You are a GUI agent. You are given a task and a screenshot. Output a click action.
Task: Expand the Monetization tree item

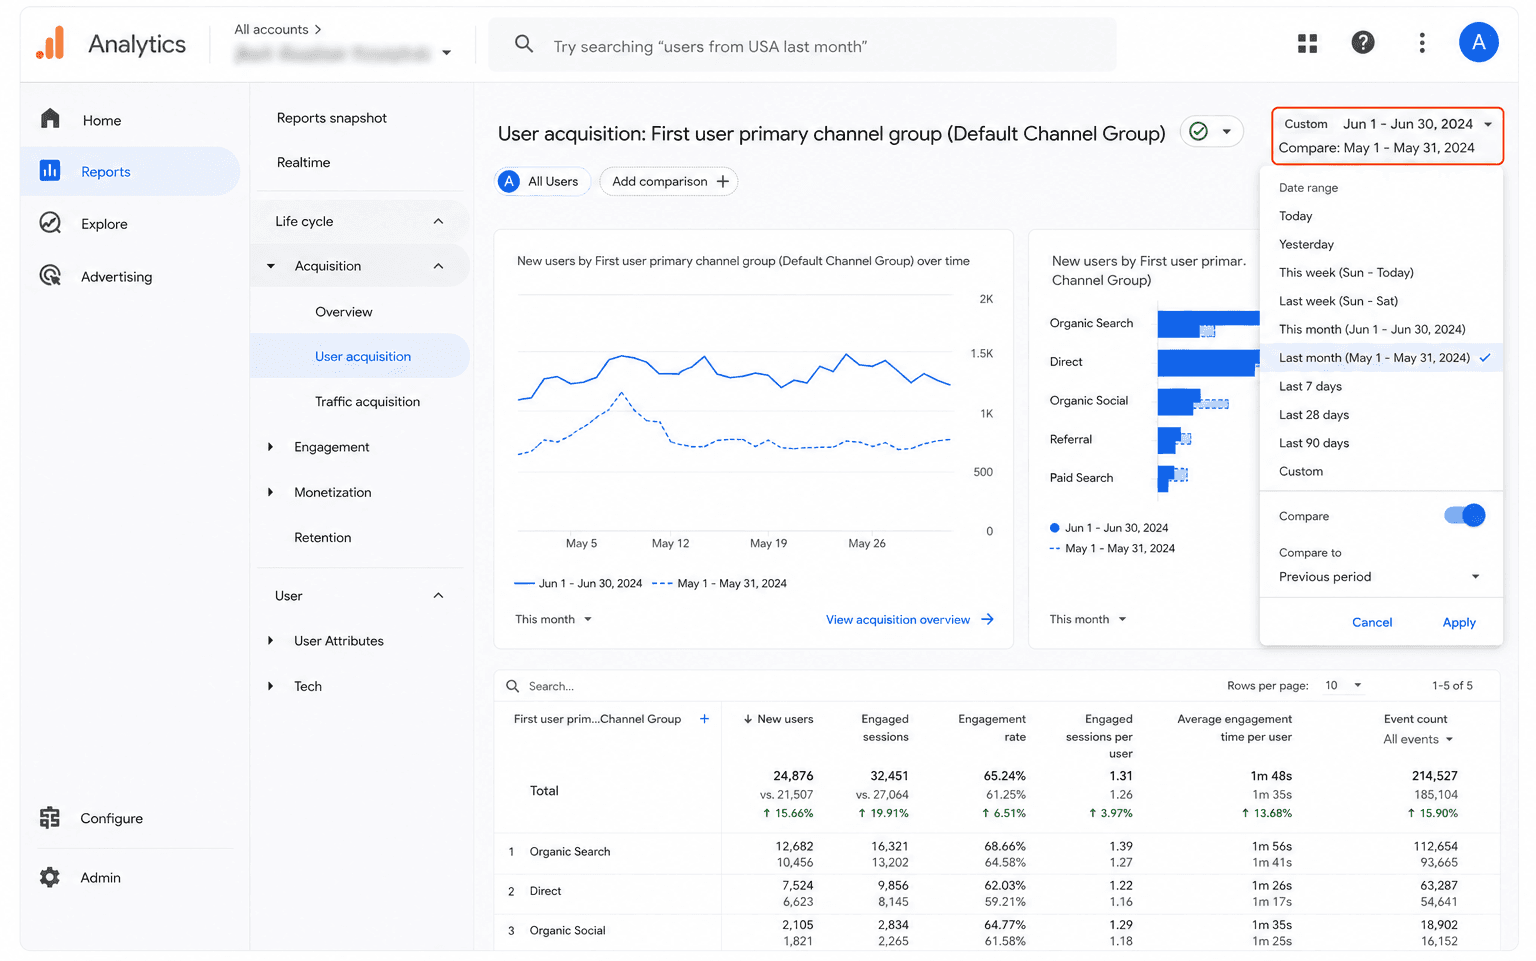270,492
